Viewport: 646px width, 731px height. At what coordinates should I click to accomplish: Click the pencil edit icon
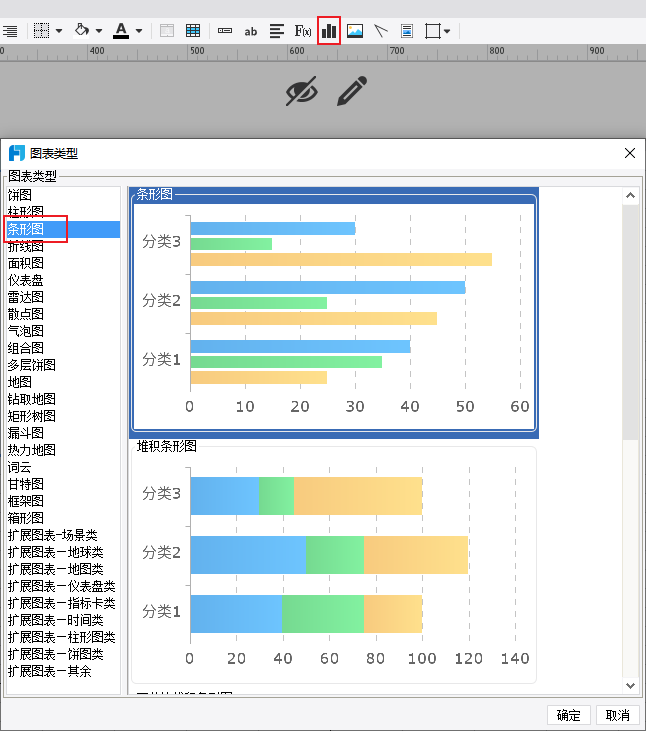click(352, 91)
